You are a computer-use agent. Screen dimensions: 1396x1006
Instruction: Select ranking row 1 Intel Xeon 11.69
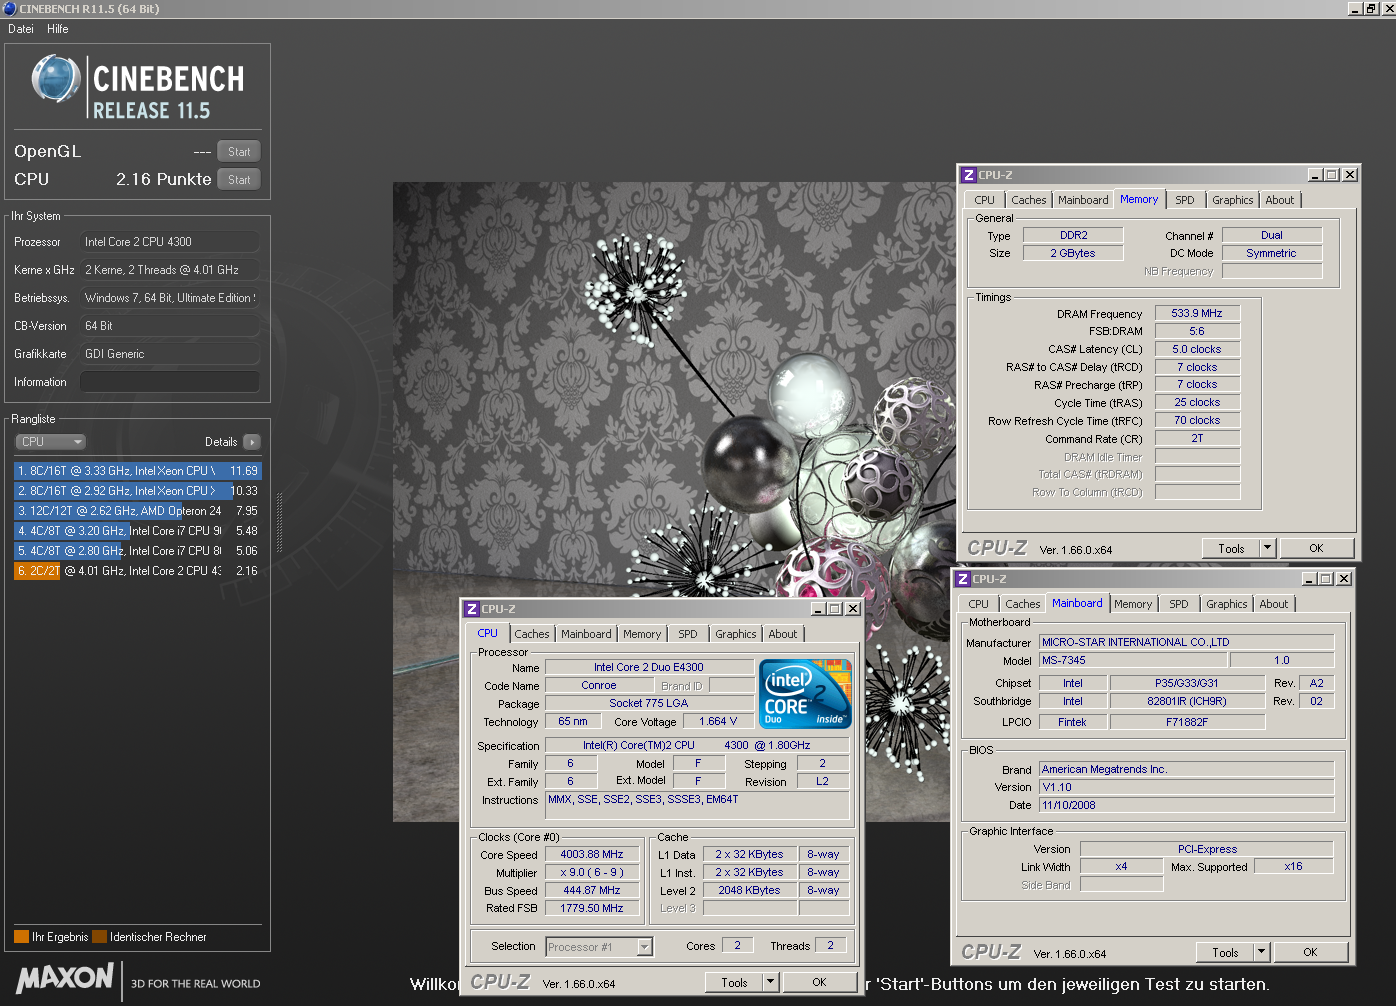[x=138, y=470]
